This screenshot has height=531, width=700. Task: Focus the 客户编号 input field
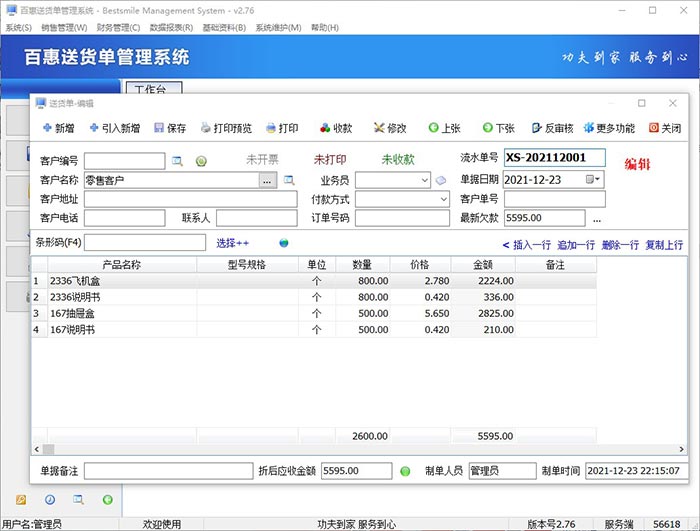(125, 161)
